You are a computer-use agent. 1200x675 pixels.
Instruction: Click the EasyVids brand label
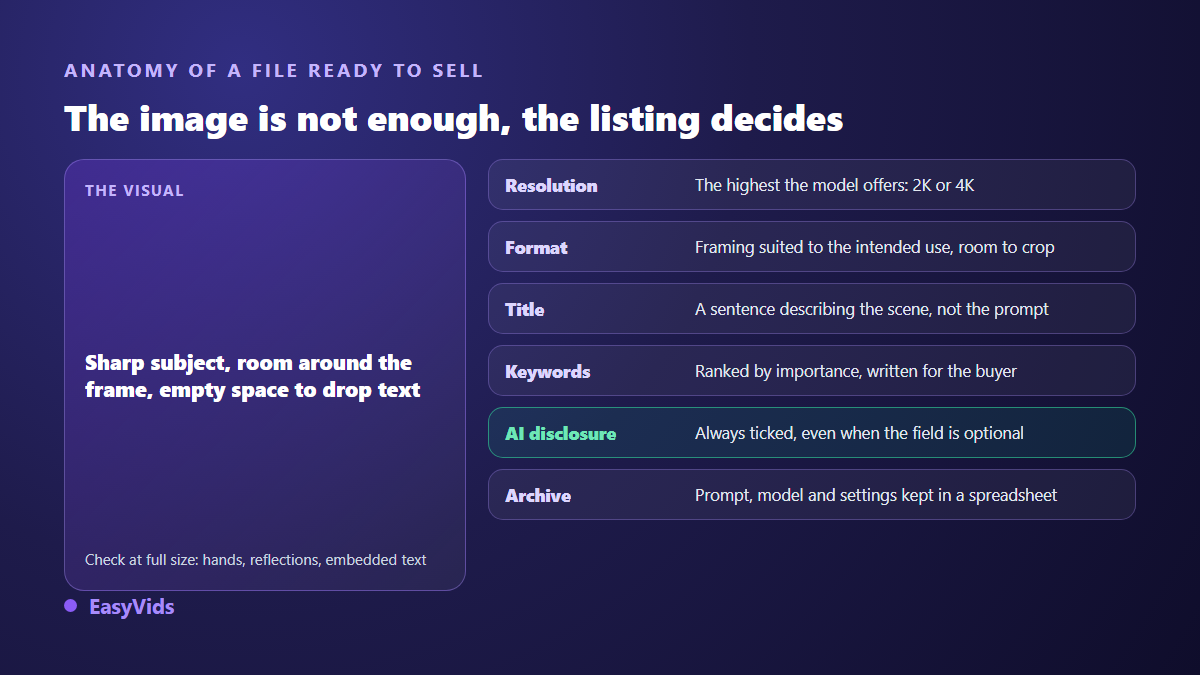pyautogui.click(x=131, y=606)
